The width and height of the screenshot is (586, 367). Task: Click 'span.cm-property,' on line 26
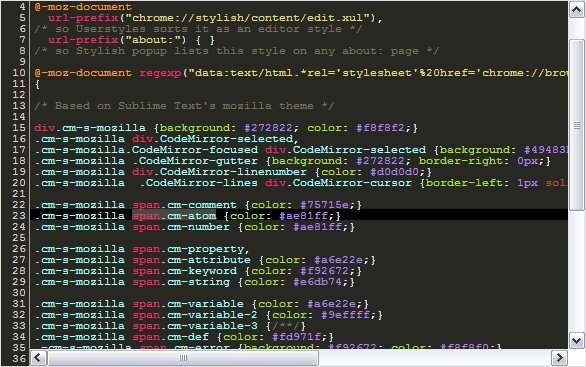click(191, 249)
